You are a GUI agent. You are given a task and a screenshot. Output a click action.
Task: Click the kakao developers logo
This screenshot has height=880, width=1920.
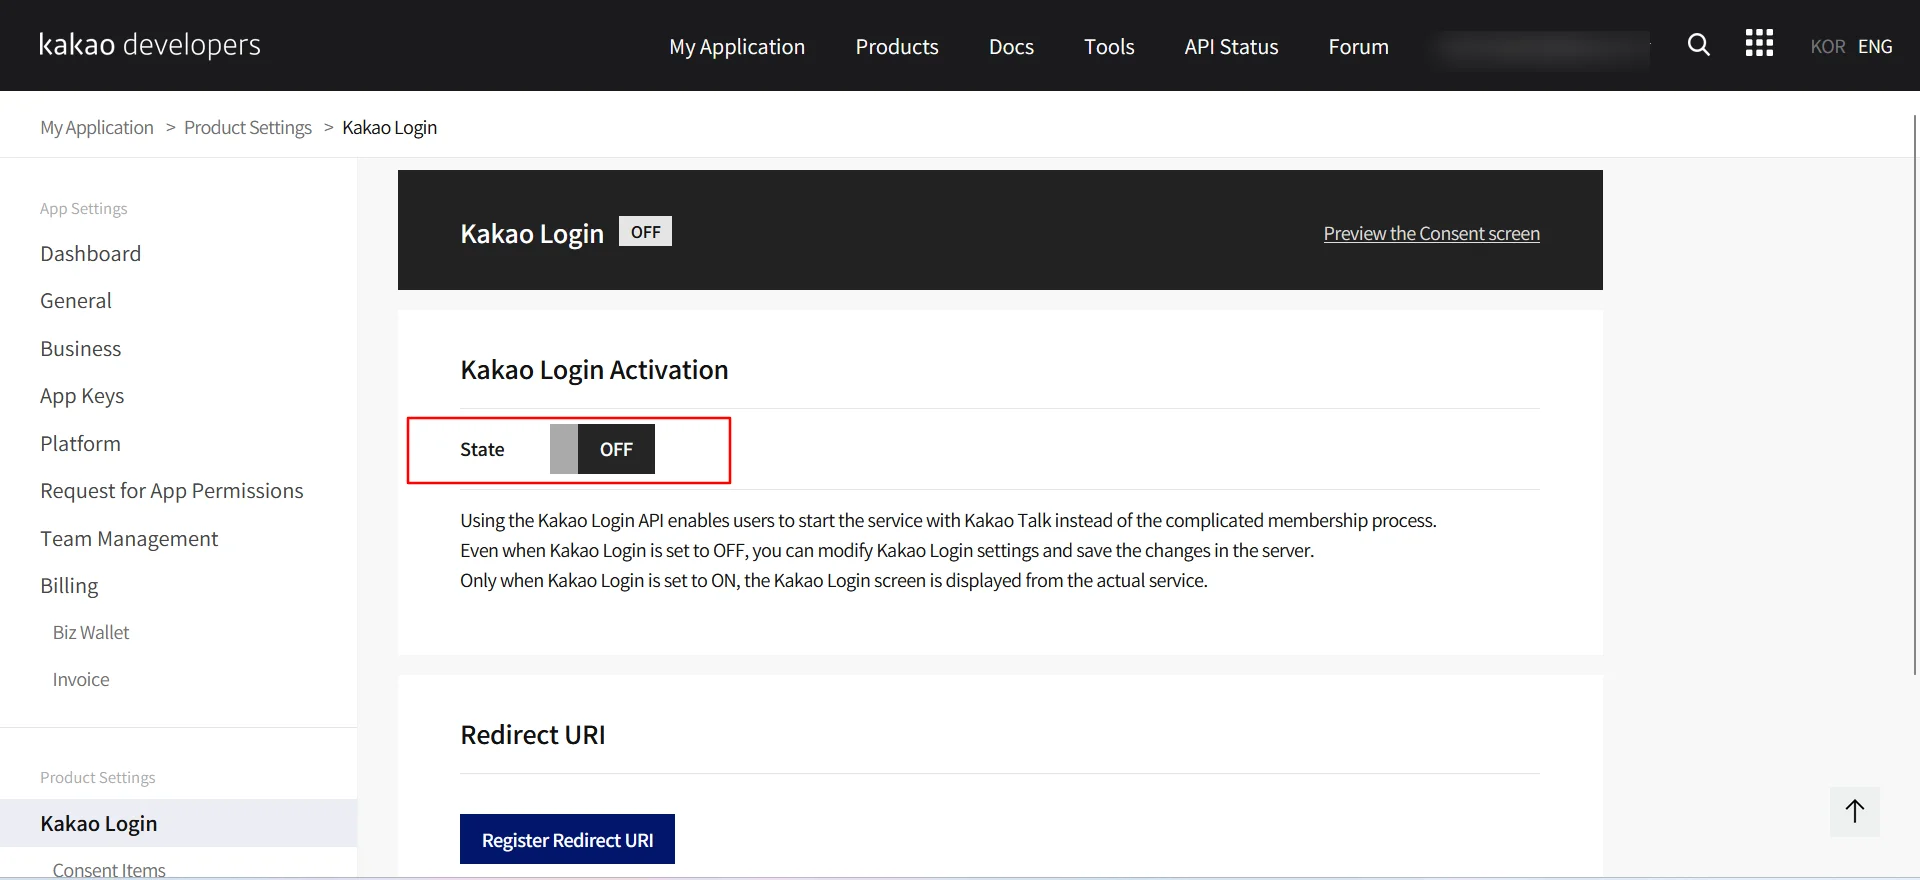(x=150, y=45)
